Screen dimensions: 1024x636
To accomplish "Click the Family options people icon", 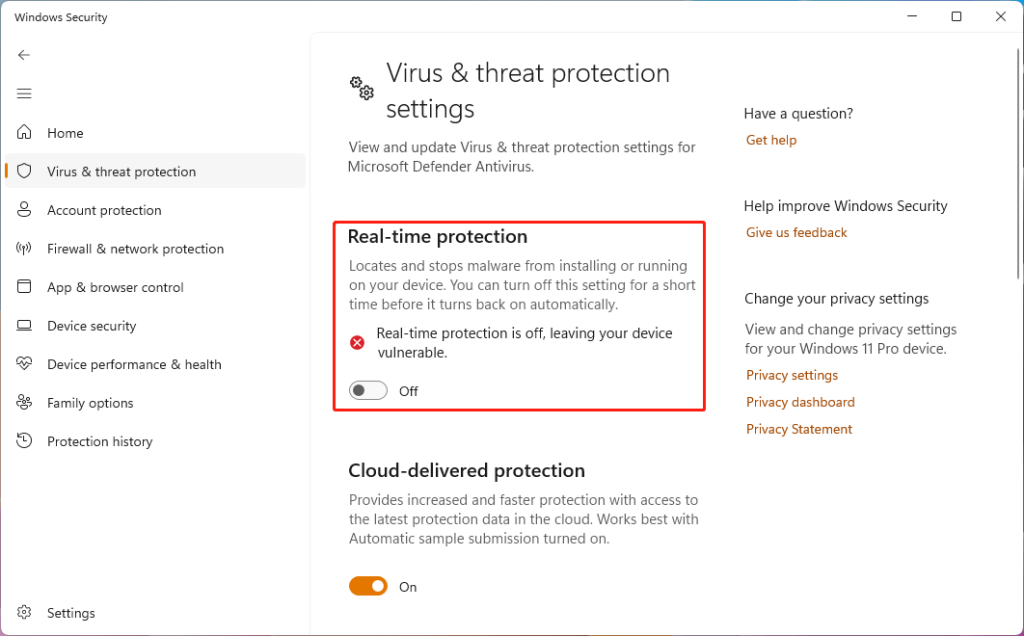I will pyautogui.click(x=25, y=403).
